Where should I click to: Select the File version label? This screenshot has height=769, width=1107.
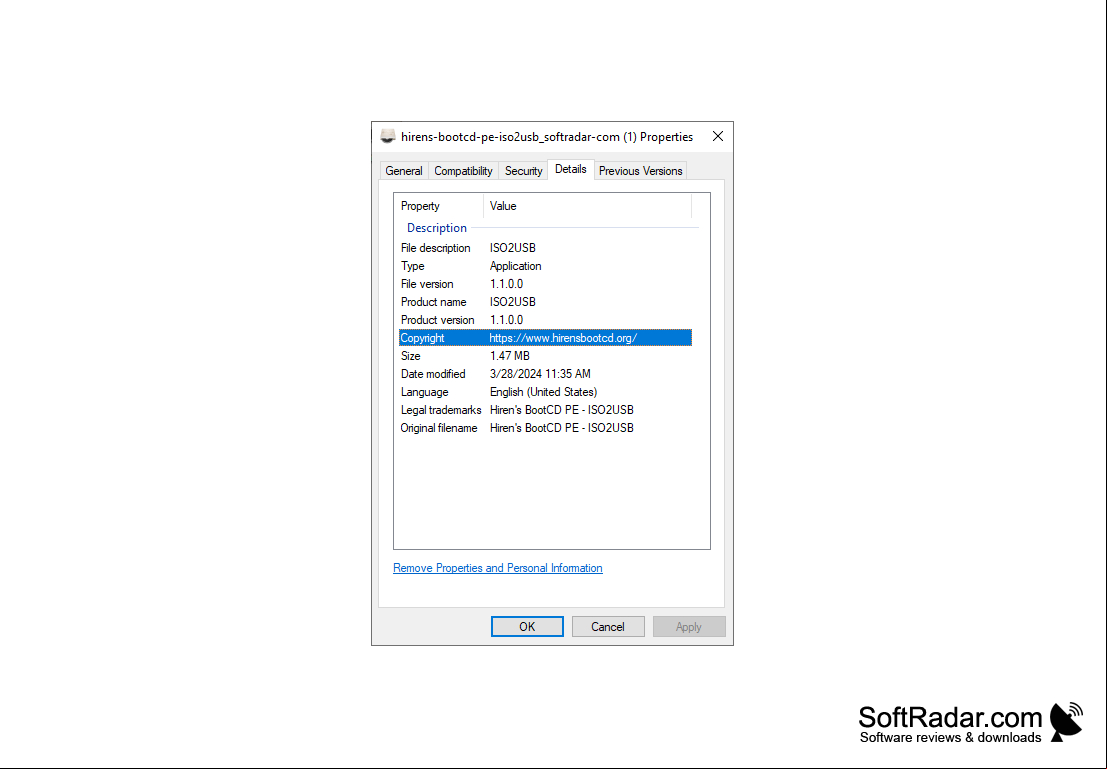point(427,284)
